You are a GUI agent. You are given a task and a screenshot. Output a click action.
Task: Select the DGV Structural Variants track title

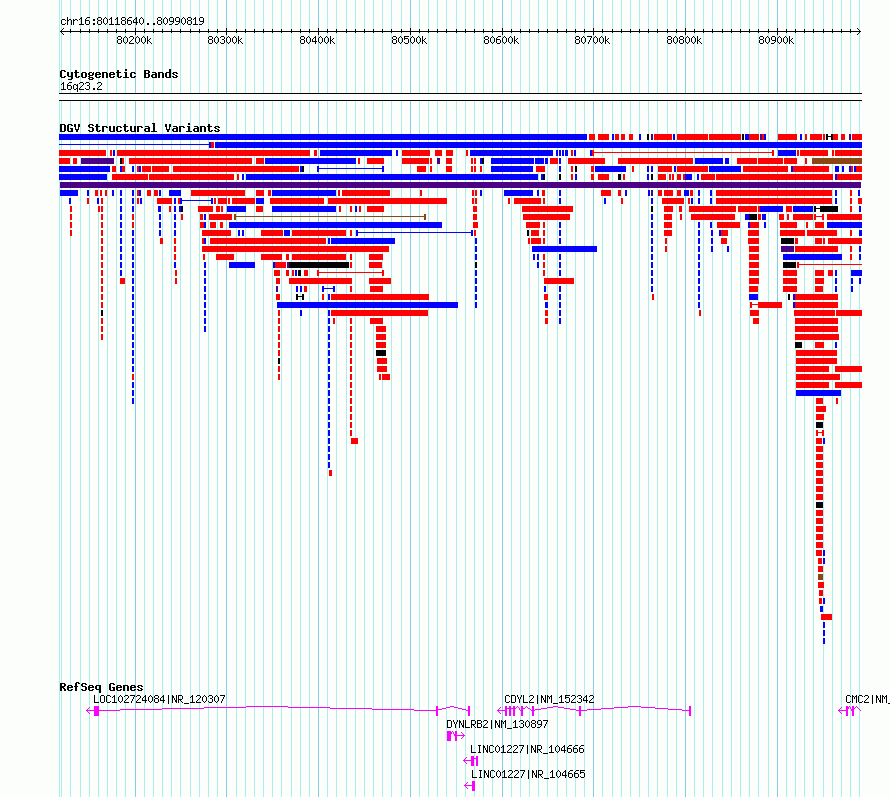[x=140, y=128]
